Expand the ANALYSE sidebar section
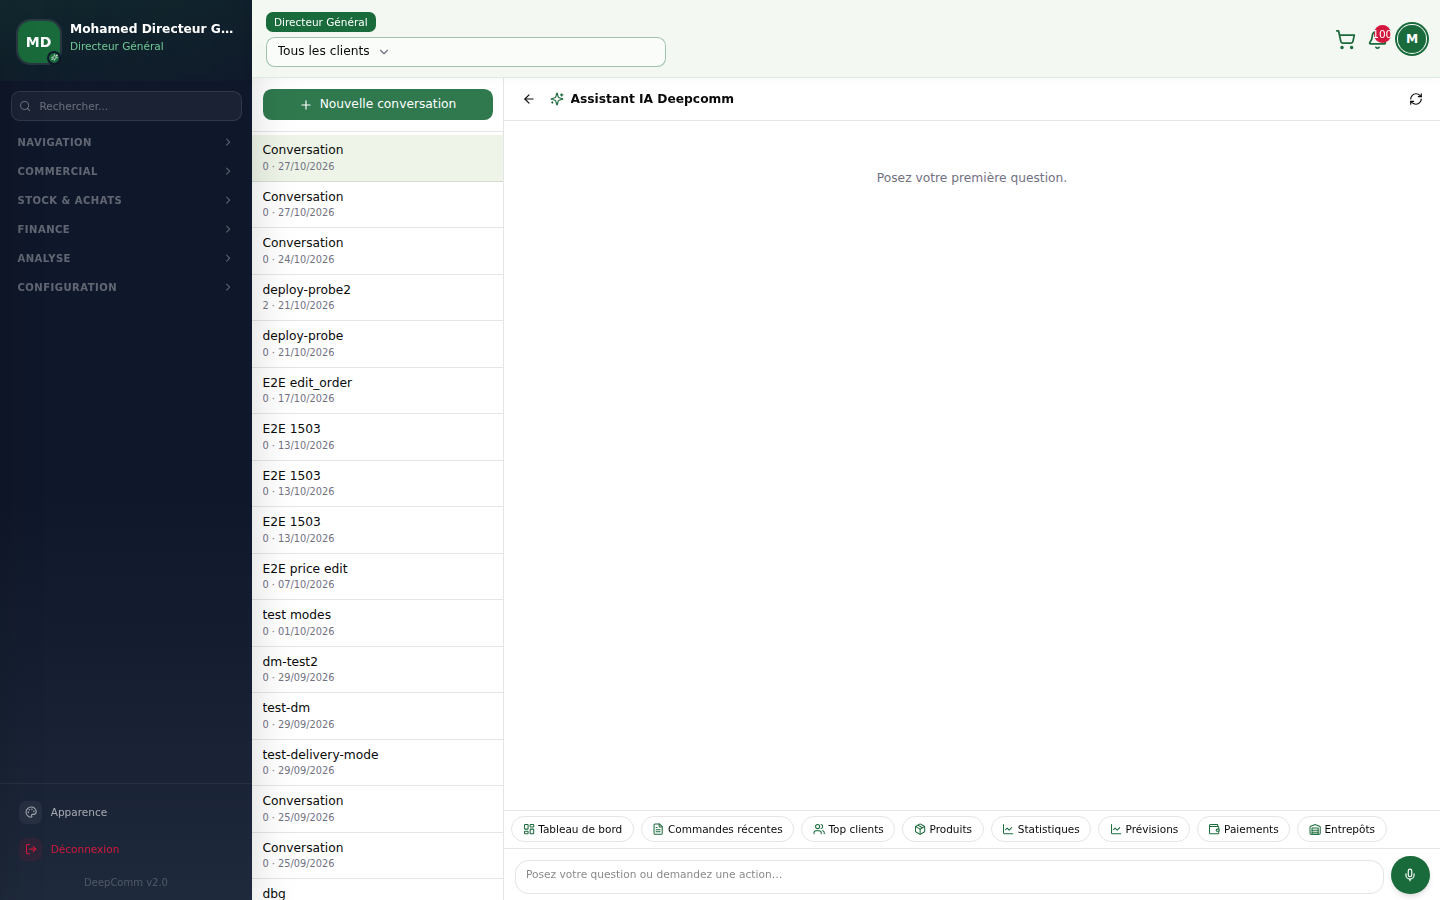Screen dimensions: 1440x900 125,258
